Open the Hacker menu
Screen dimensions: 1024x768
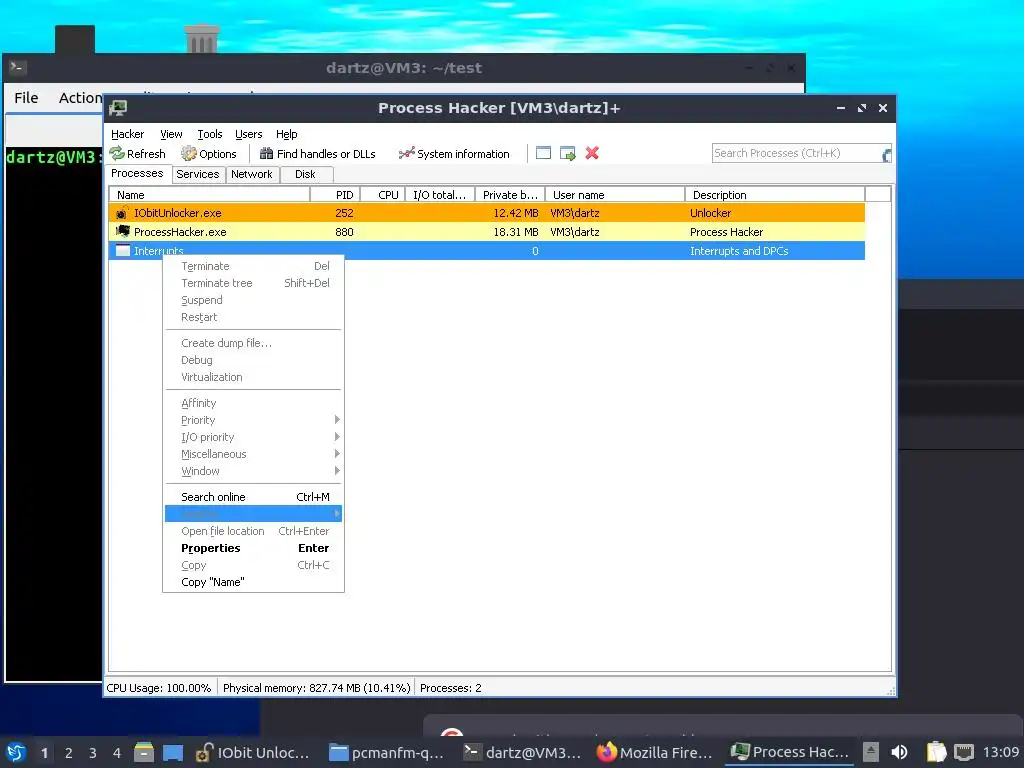pos(127,134)
